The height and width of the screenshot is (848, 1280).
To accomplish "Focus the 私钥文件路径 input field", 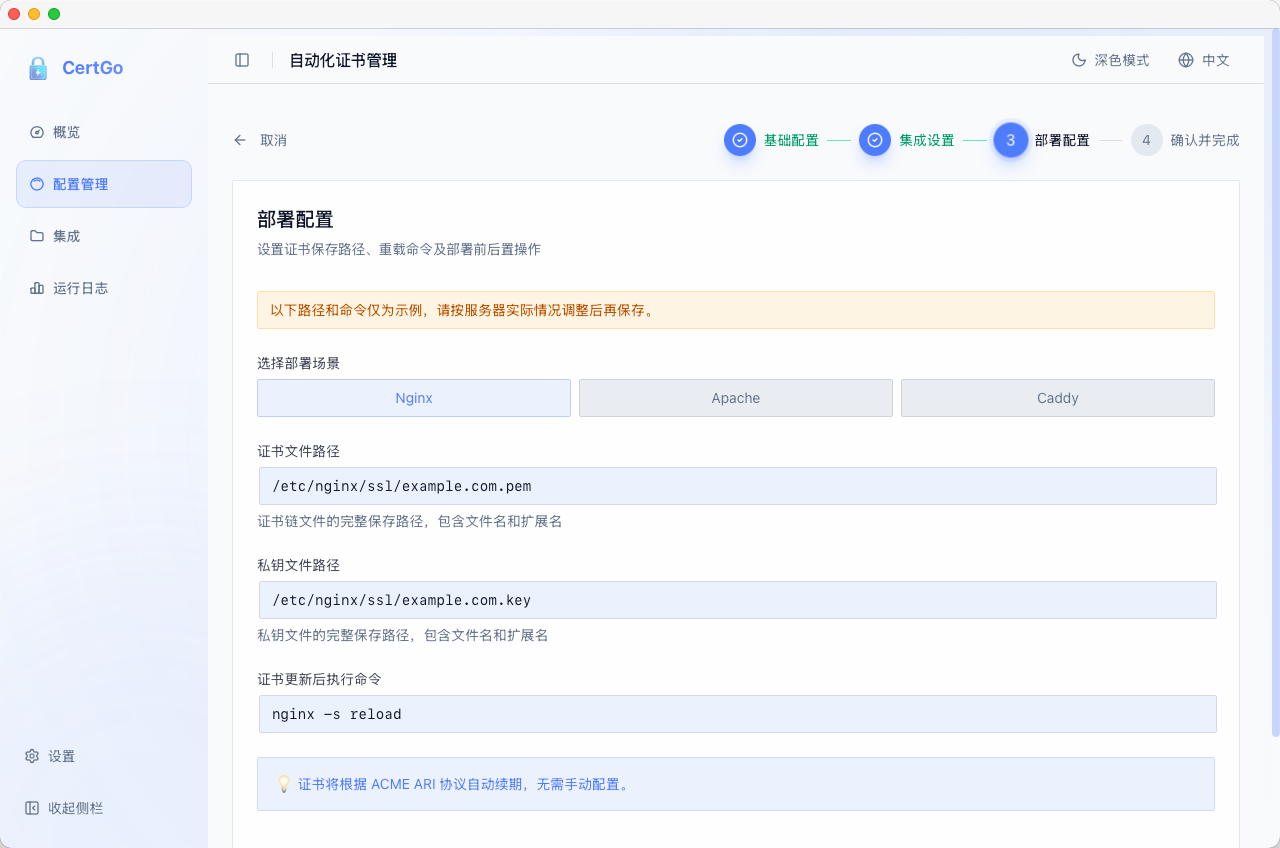I will 738,600.
